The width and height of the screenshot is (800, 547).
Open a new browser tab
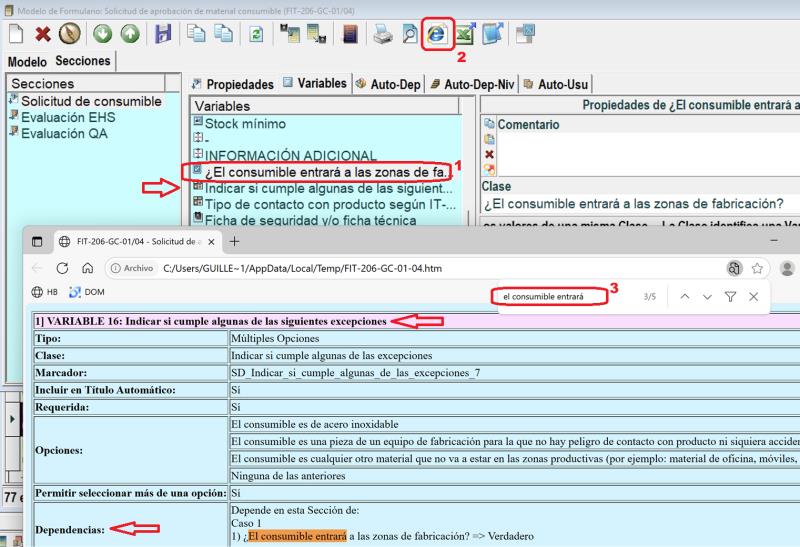(235, 241)
